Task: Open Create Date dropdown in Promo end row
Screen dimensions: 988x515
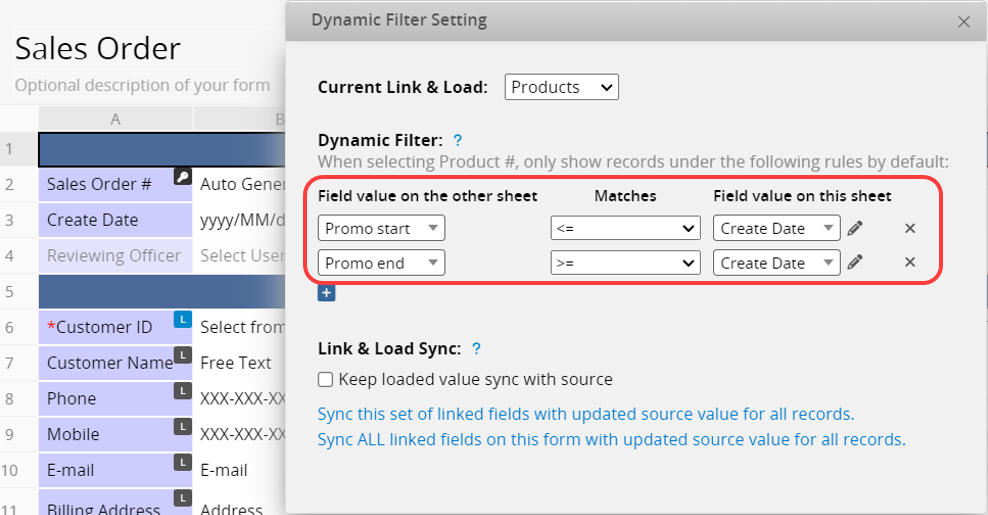Action: click(776, 264)
